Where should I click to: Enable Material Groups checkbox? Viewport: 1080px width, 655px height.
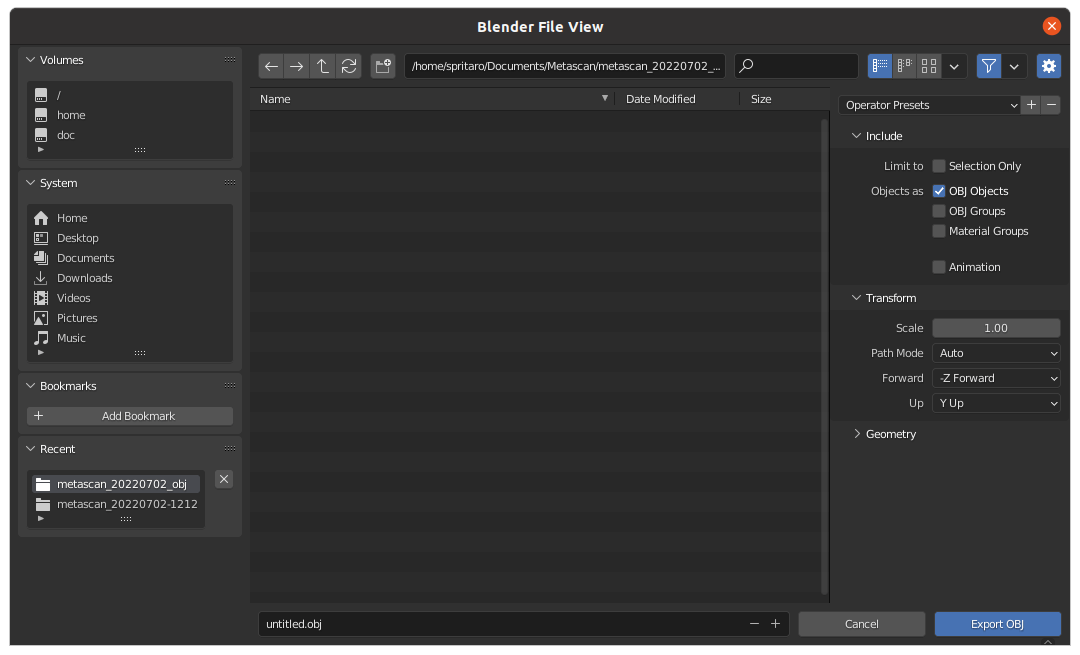click(x=939, y=231)
